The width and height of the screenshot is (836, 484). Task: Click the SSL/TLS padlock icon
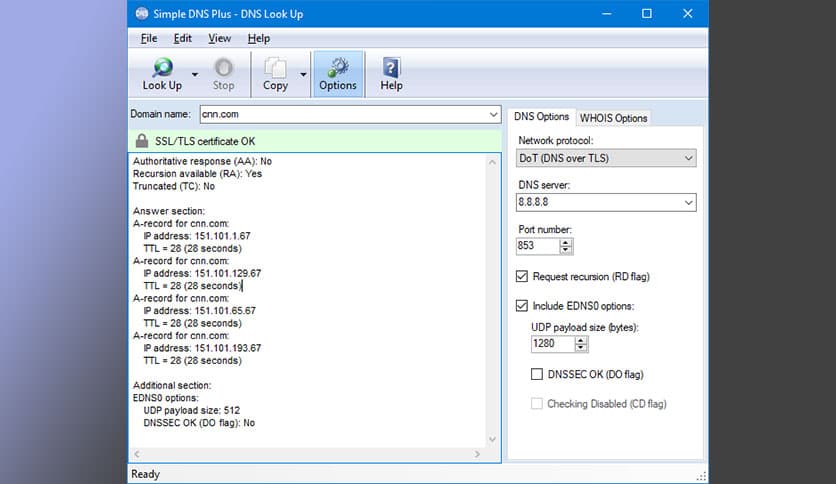click(141, 141)
